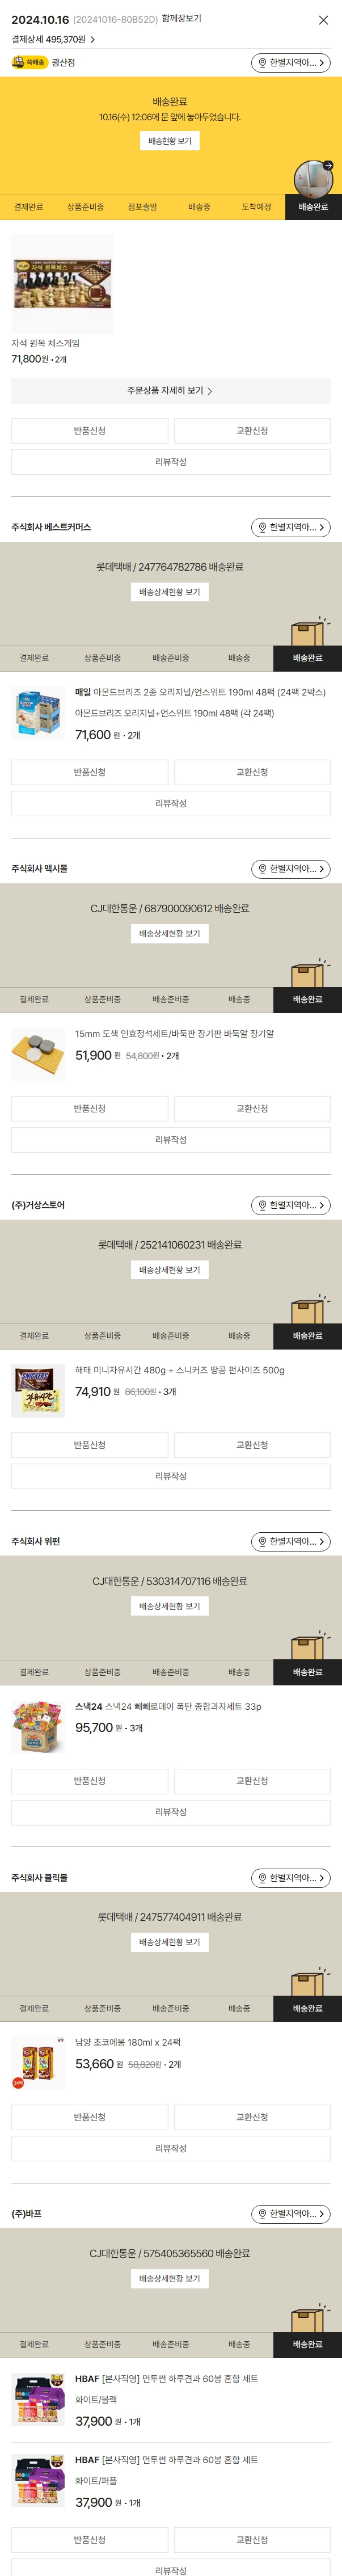Expand payment details 495,370원 chevron
342x2576 pixels.
(92, 40)
